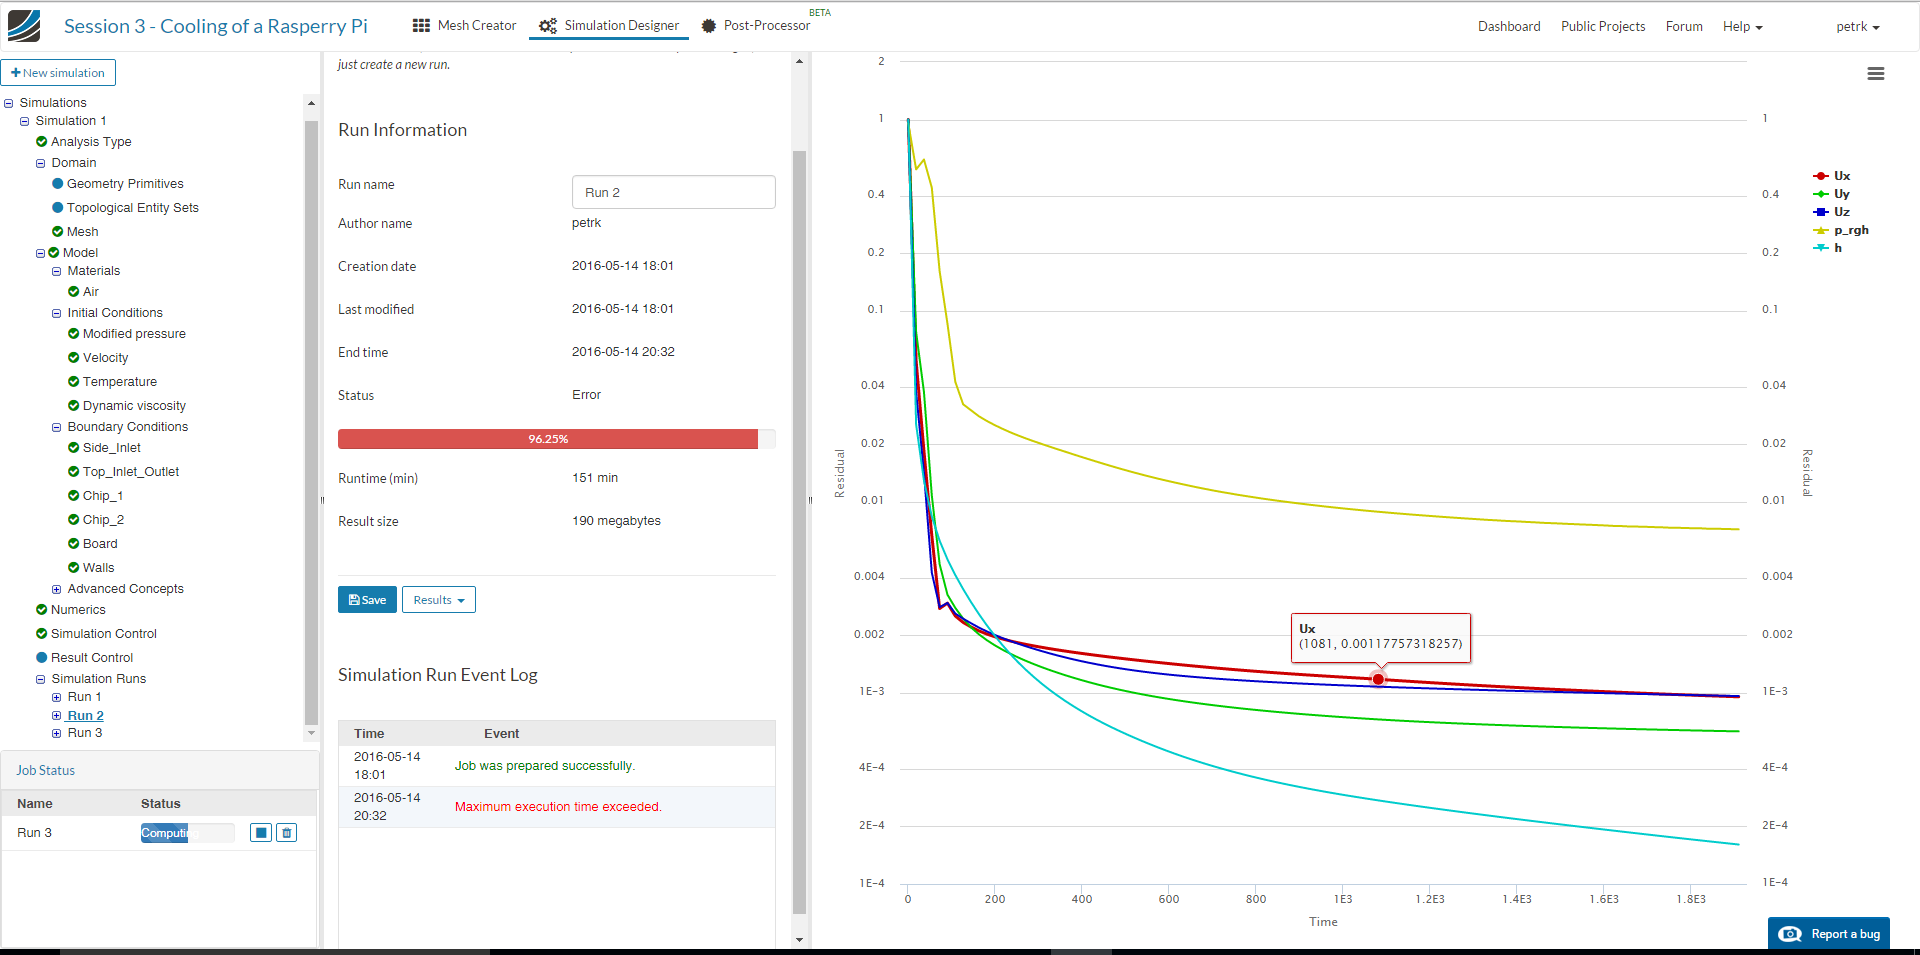Click the Side_Inlet check icon
The image size is (1920, 955).
pos(74,448)
